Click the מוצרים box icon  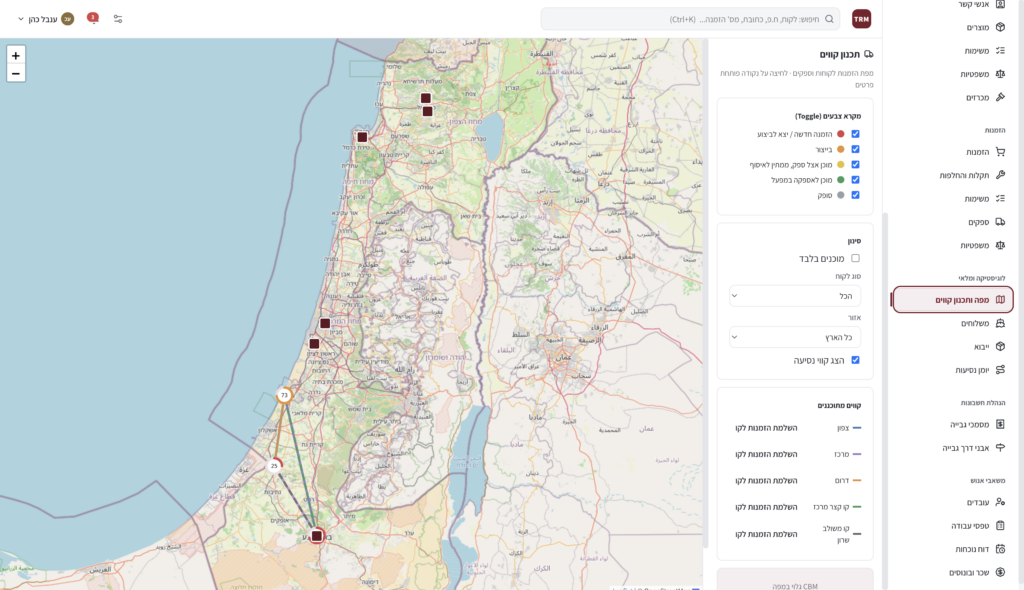click(x=1000, y=27)
